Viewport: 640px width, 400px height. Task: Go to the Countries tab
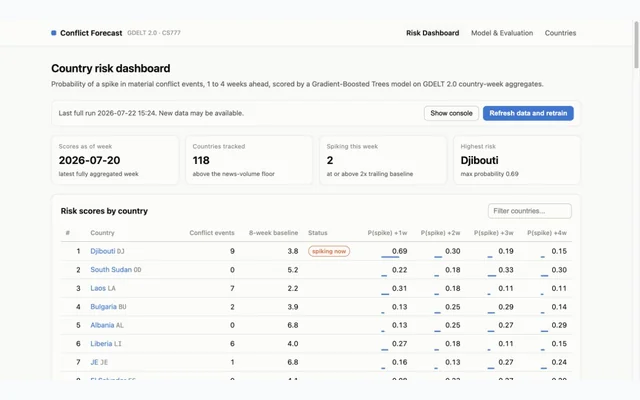click(560, 33)
